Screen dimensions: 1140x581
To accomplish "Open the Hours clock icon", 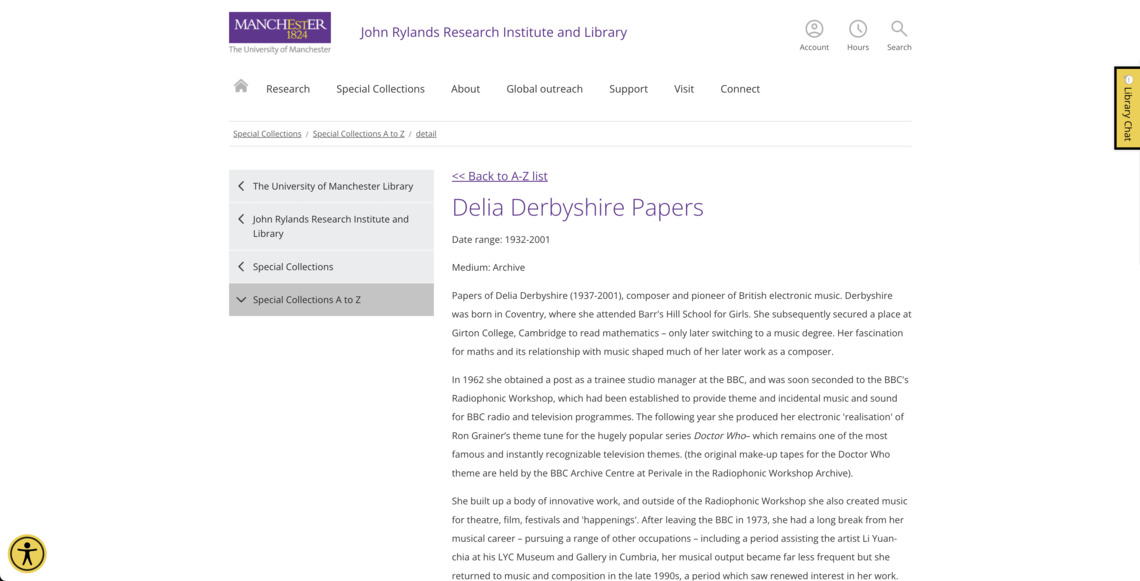I will tap(858, 30).
